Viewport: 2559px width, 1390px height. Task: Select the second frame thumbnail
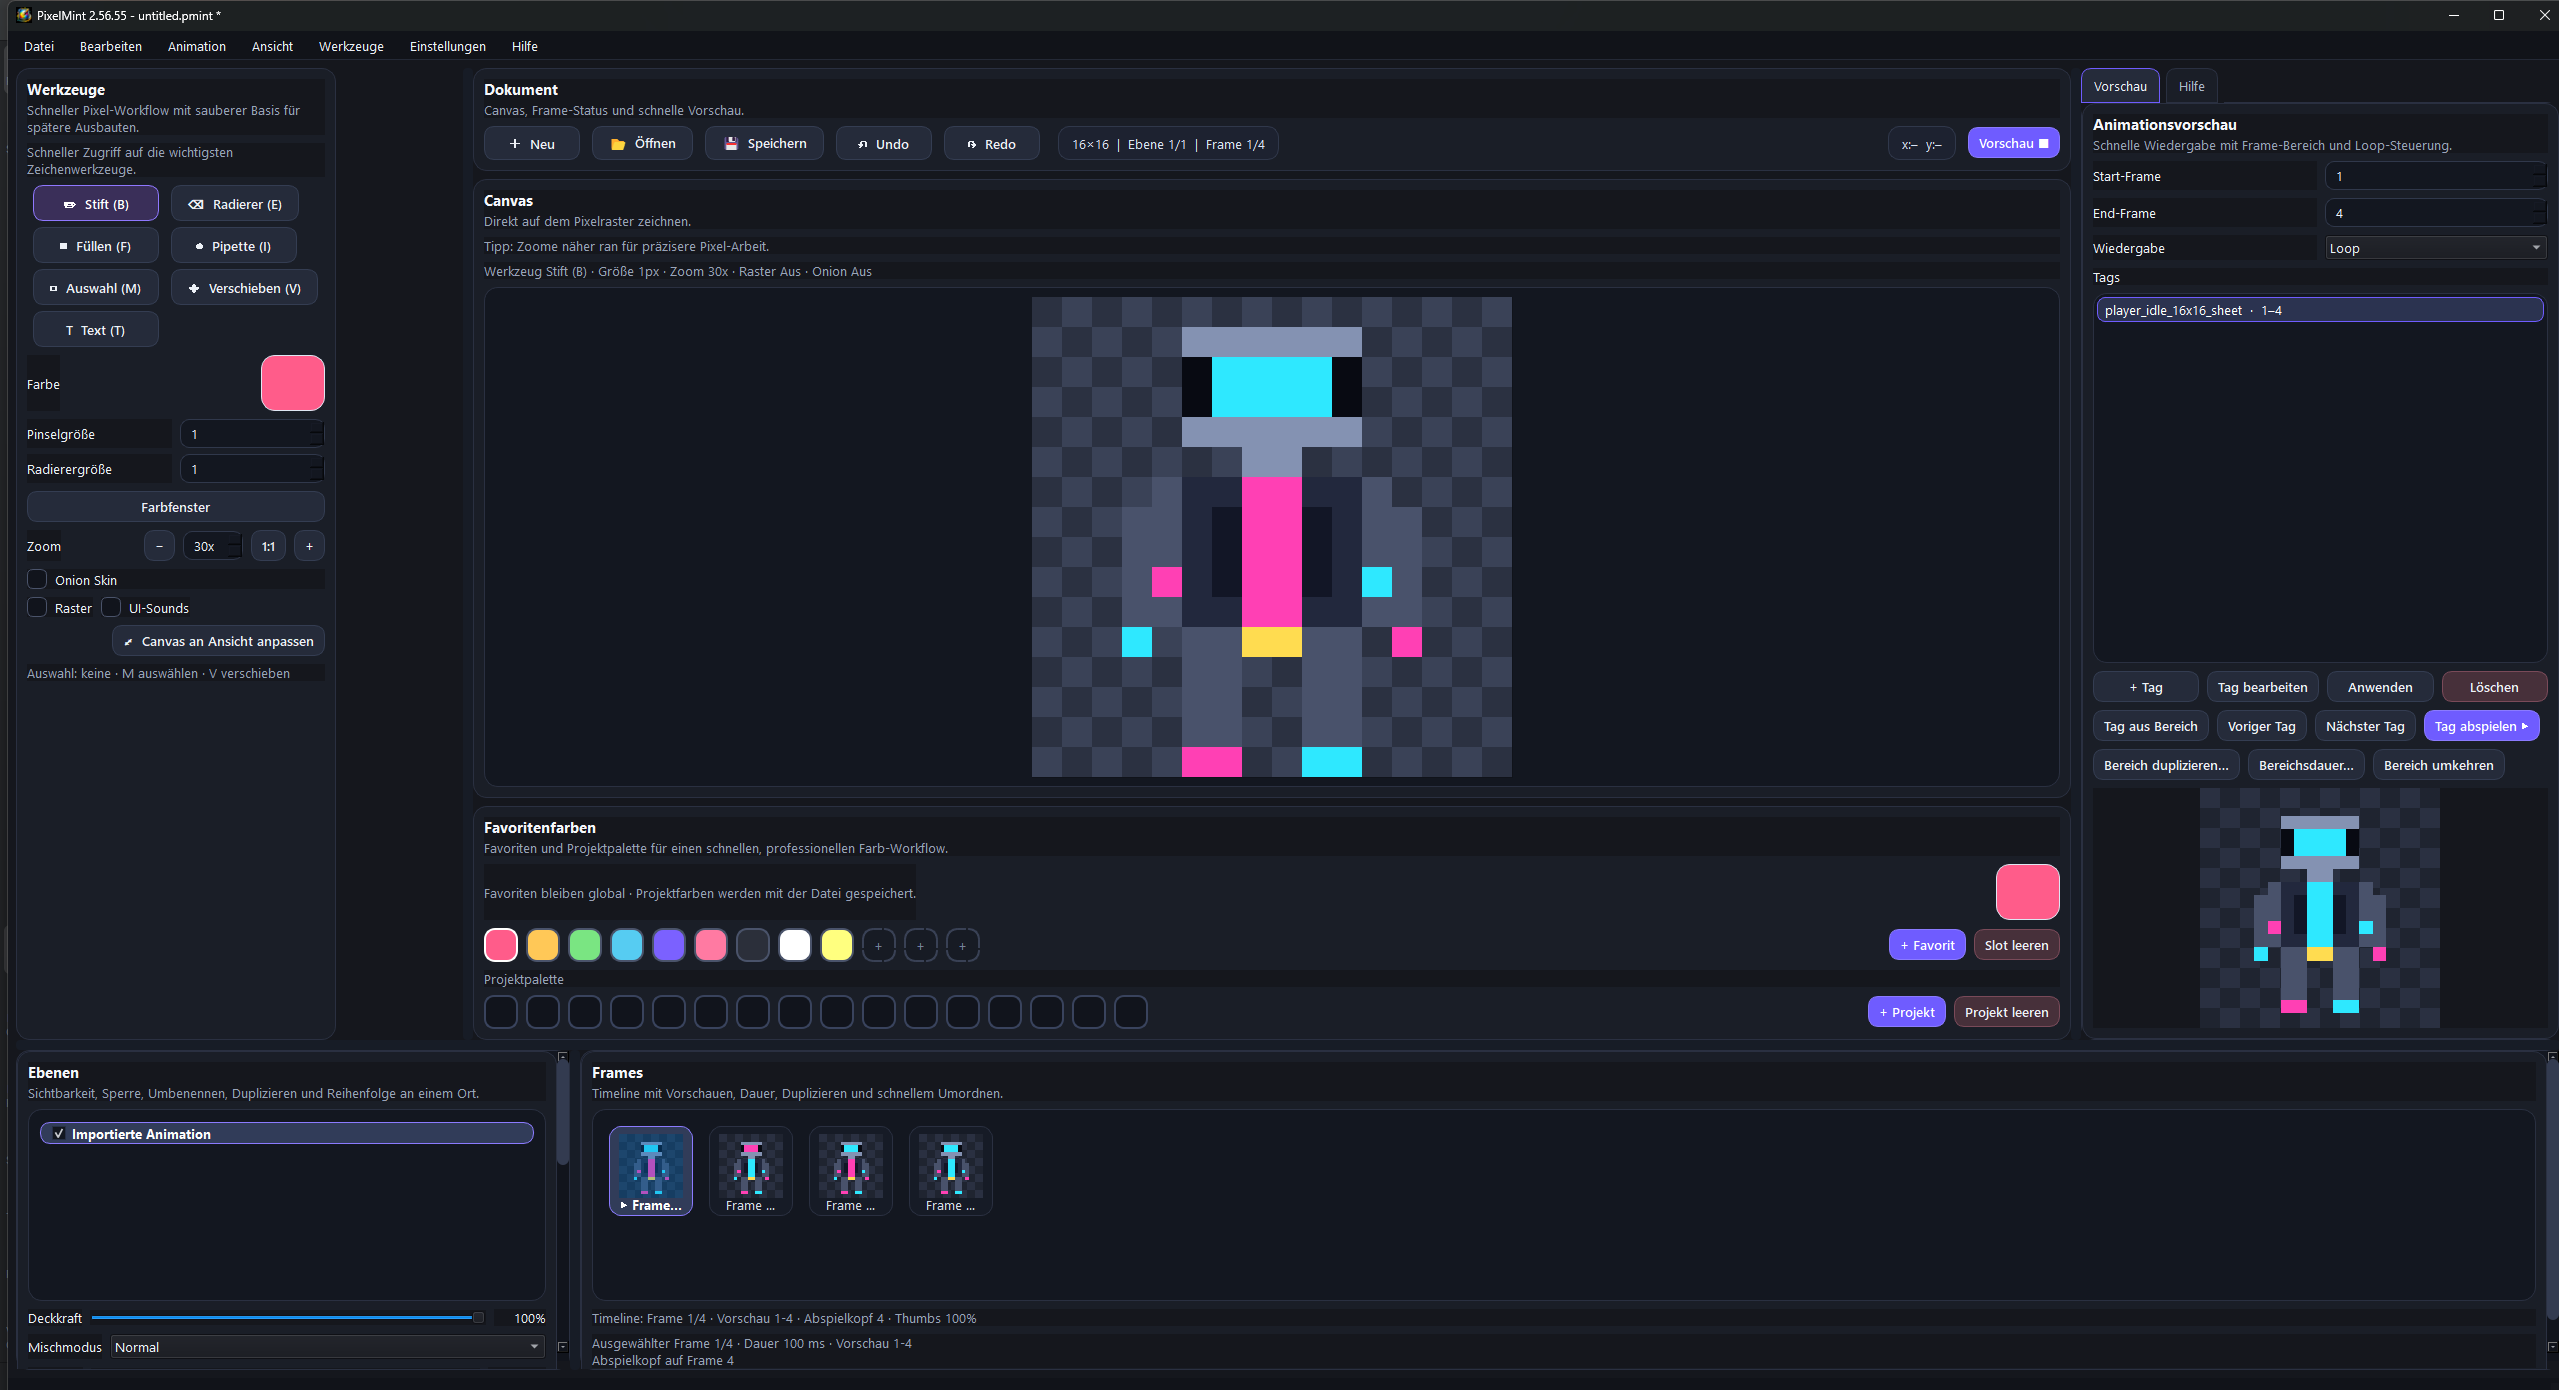750,1170
